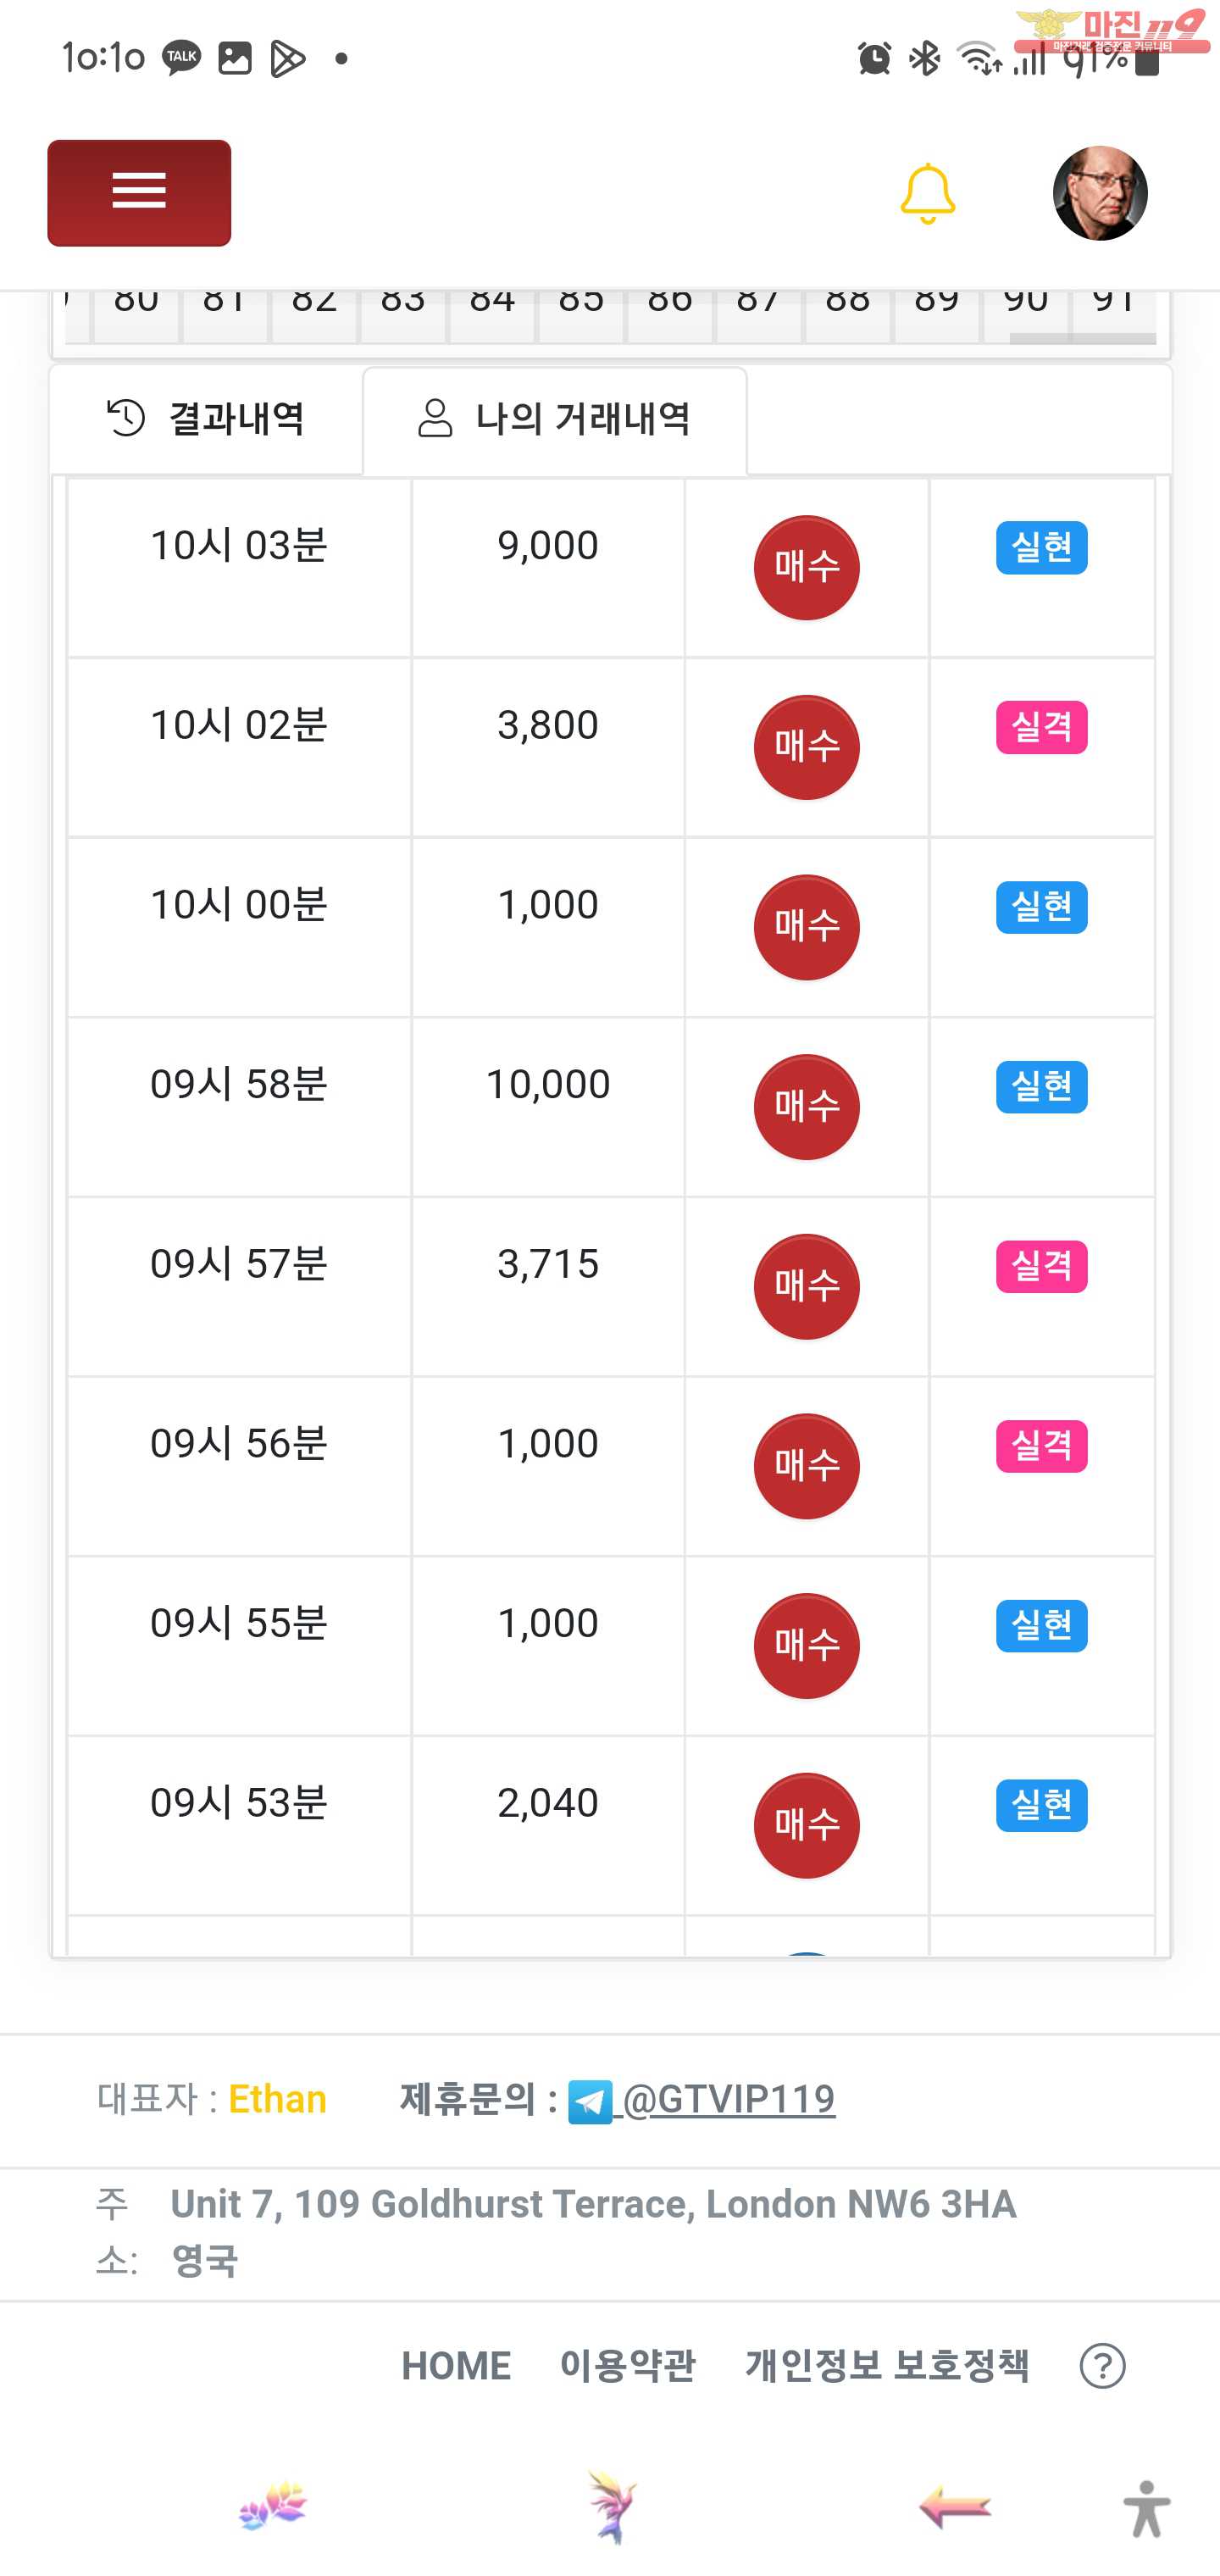Tap the purple bird navigation icon

611,2506
